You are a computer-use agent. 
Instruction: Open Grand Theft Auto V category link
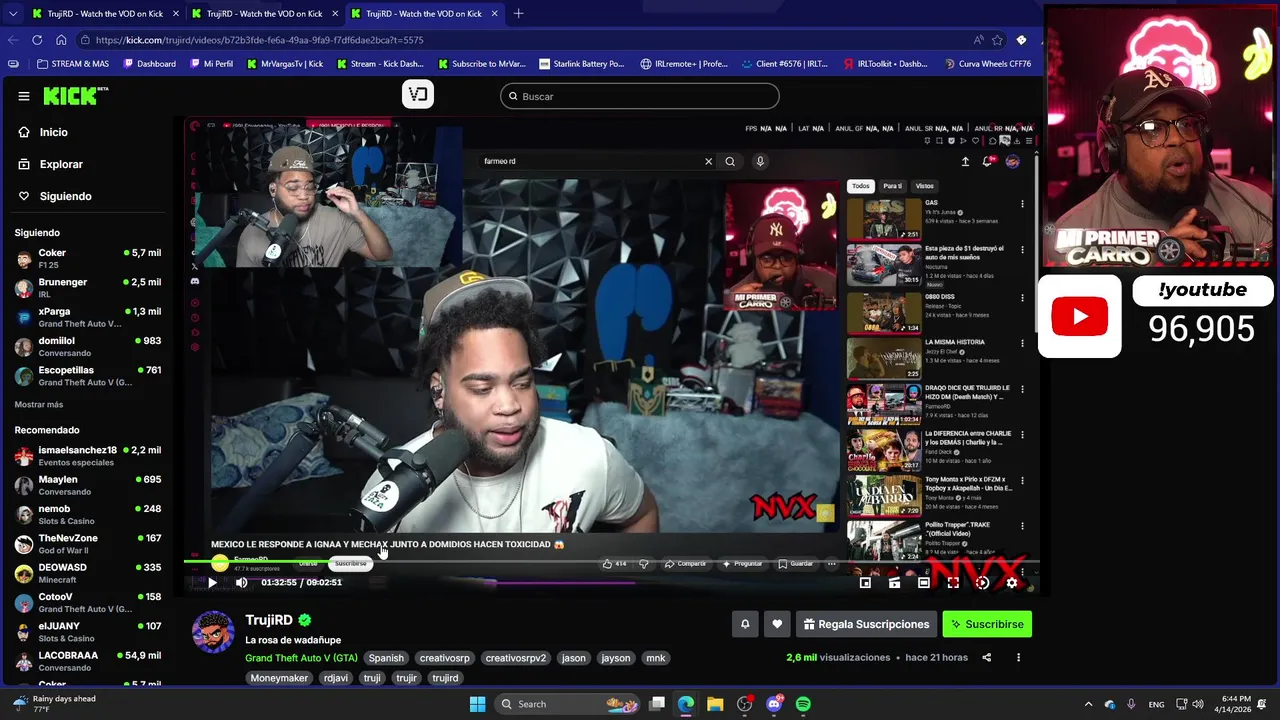(x=301, y=658)
